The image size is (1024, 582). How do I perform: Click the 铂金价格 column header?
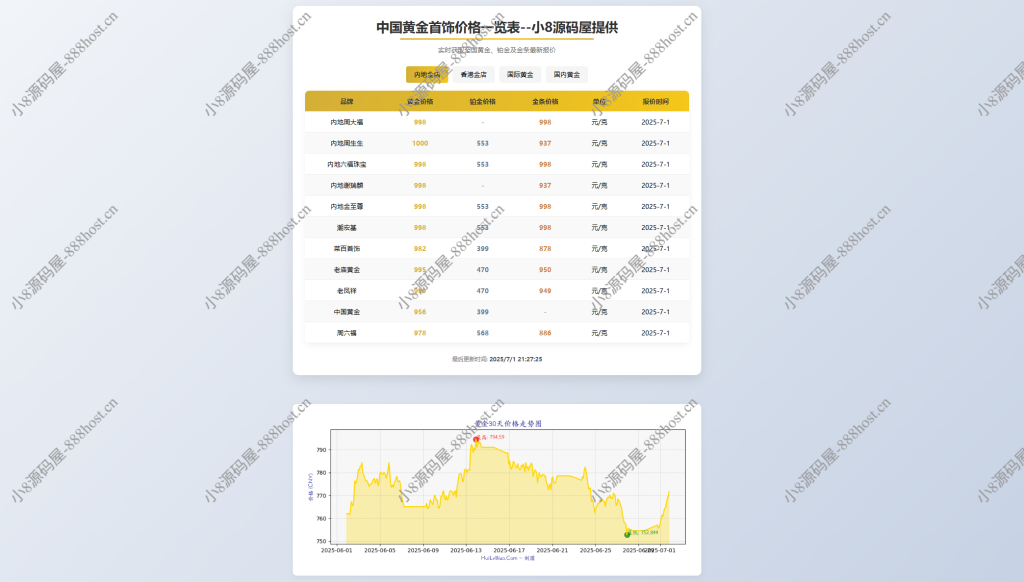coord(483,101)
